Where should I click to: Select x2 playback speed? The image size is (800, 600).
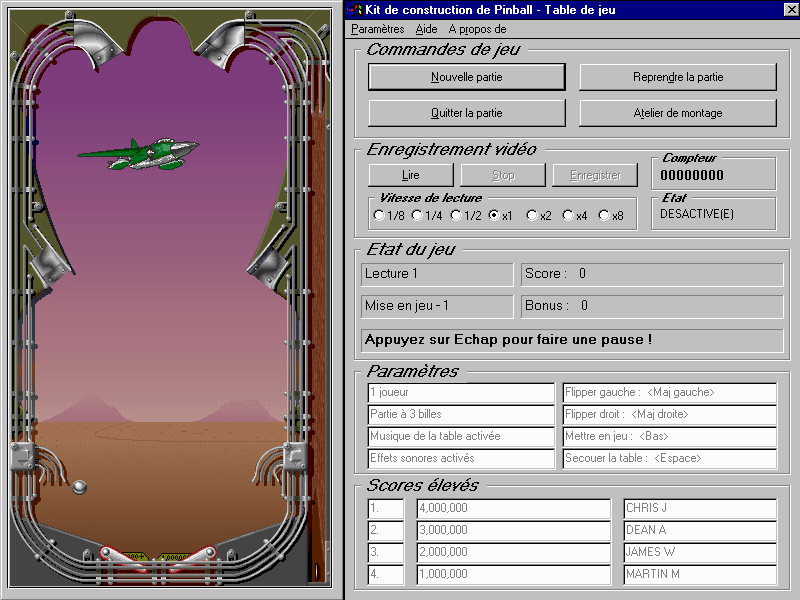click(x=532, y=213)
